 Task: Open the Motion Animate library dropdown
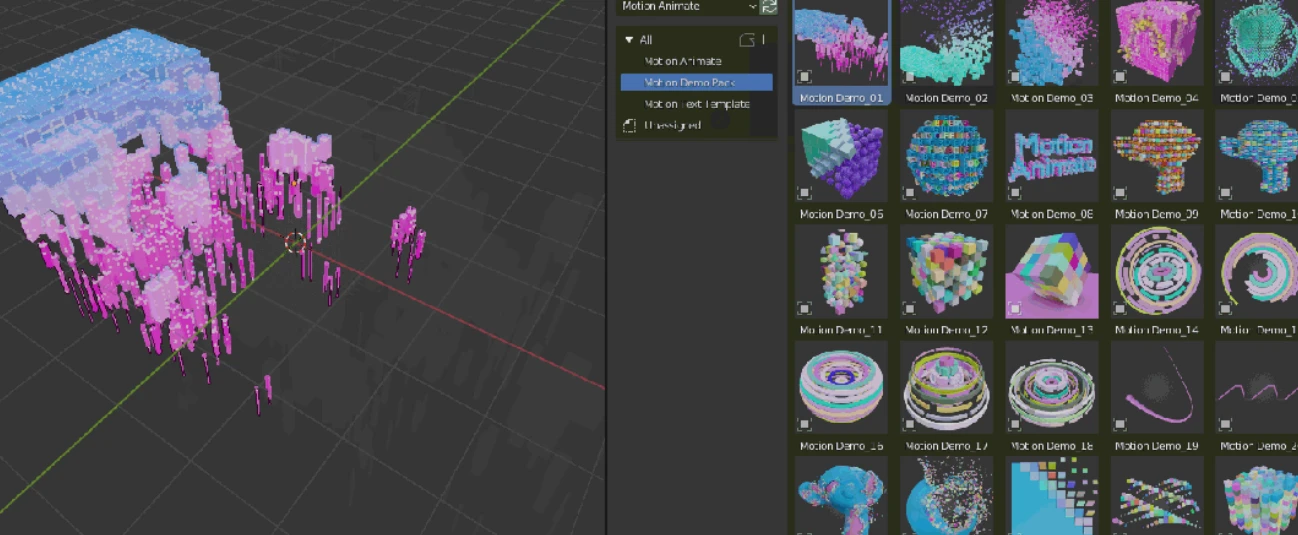click(689, 7)
